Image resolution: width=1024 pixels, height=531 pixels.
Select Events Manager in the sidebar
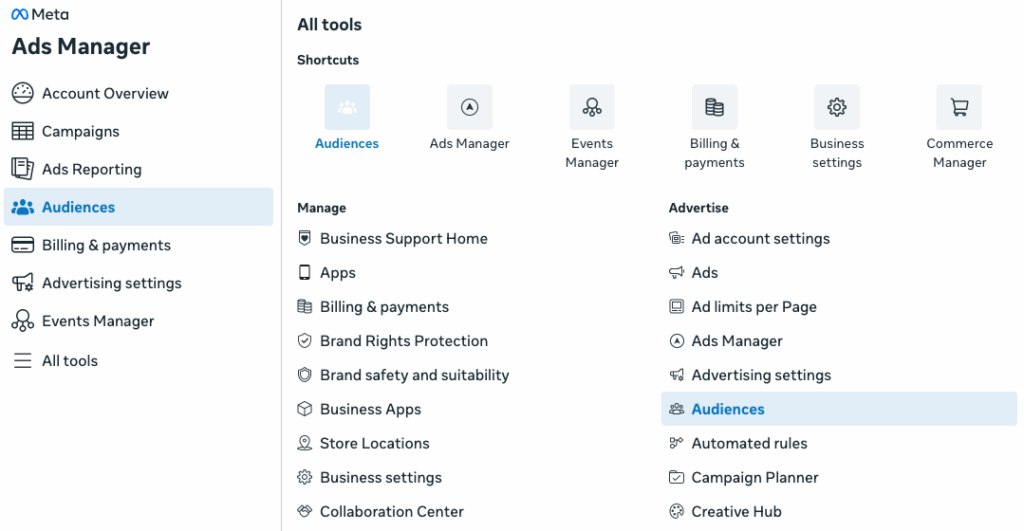point(138,321)
